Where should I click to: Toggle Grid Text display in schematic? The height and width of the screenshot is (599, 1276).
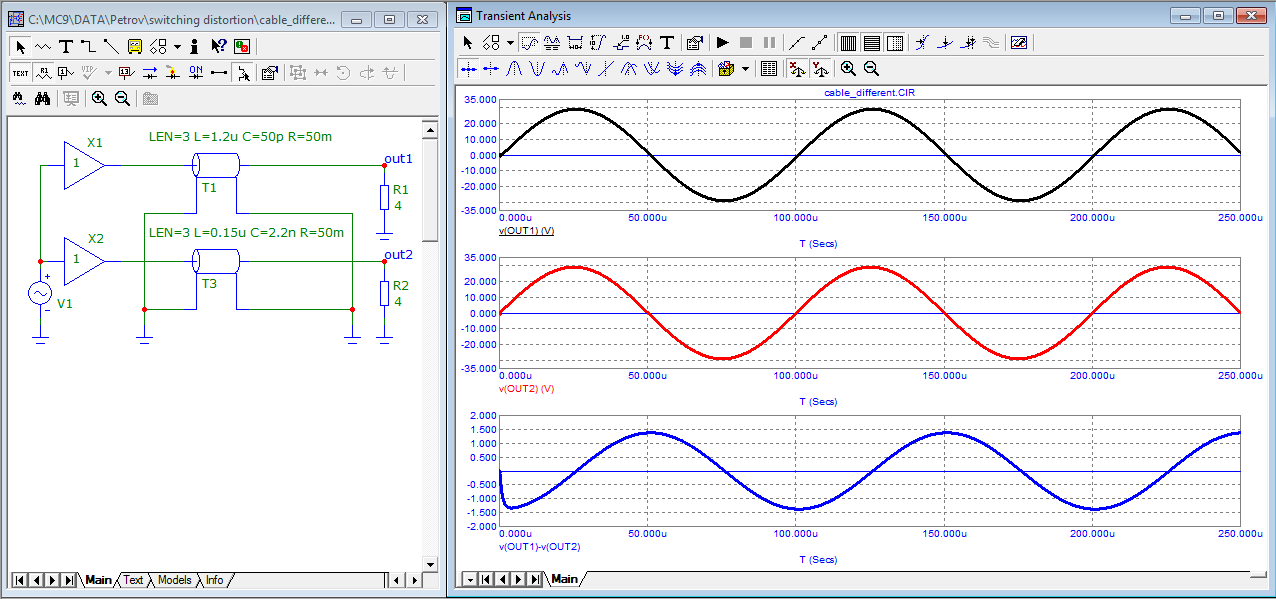pyautogui.click(x=20, y=72)
